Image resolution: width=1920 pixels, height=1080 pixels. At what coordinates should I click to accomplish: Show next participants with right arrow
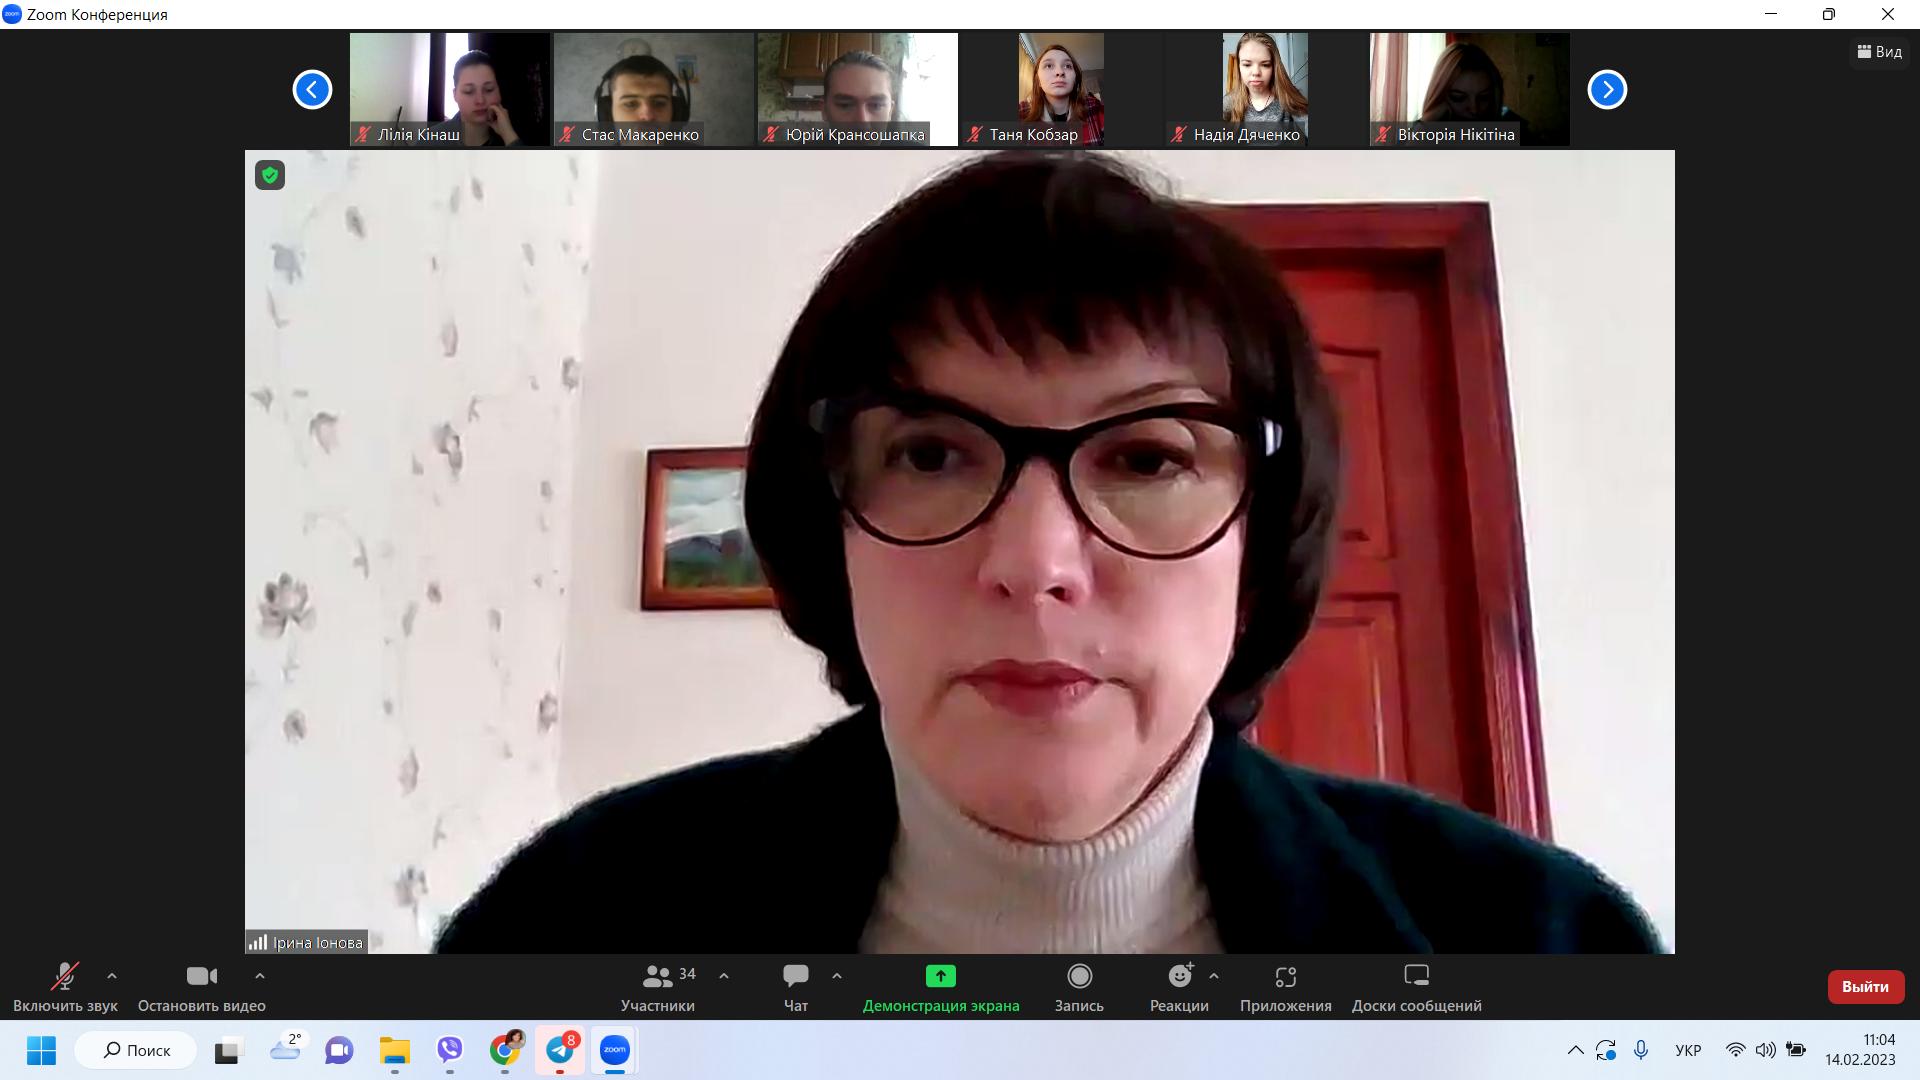(1607, 90)
